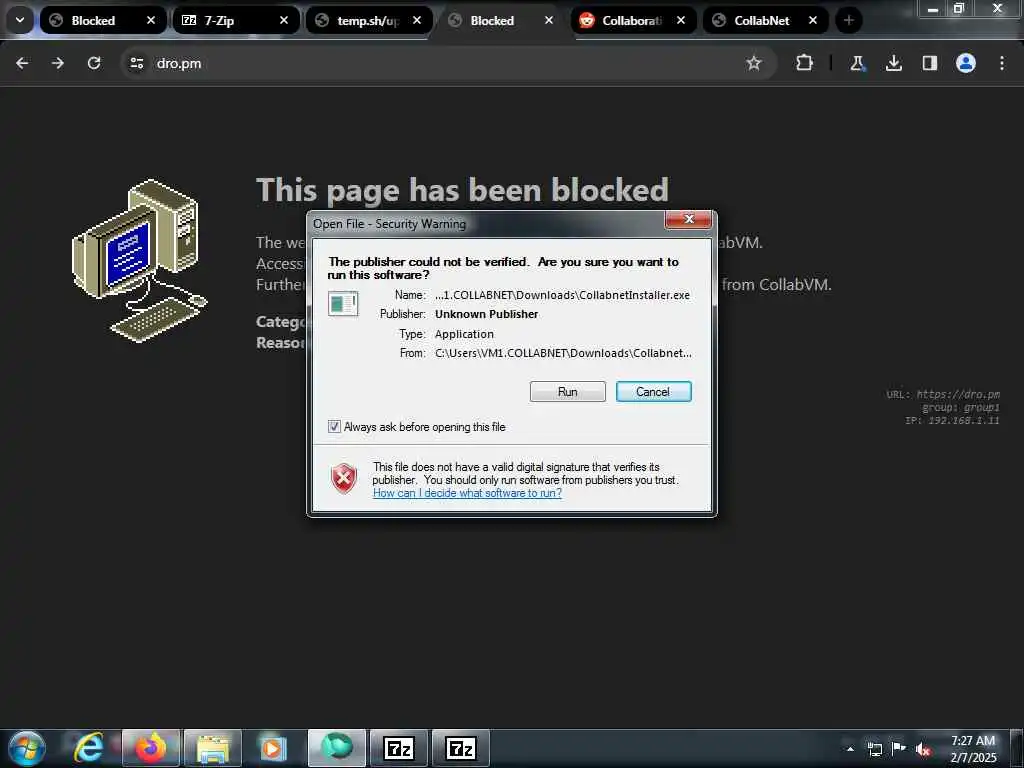Close the 7-Zip tab
Screen dimensions: 1024x768
pyautogui.click(x=284, y=21)
